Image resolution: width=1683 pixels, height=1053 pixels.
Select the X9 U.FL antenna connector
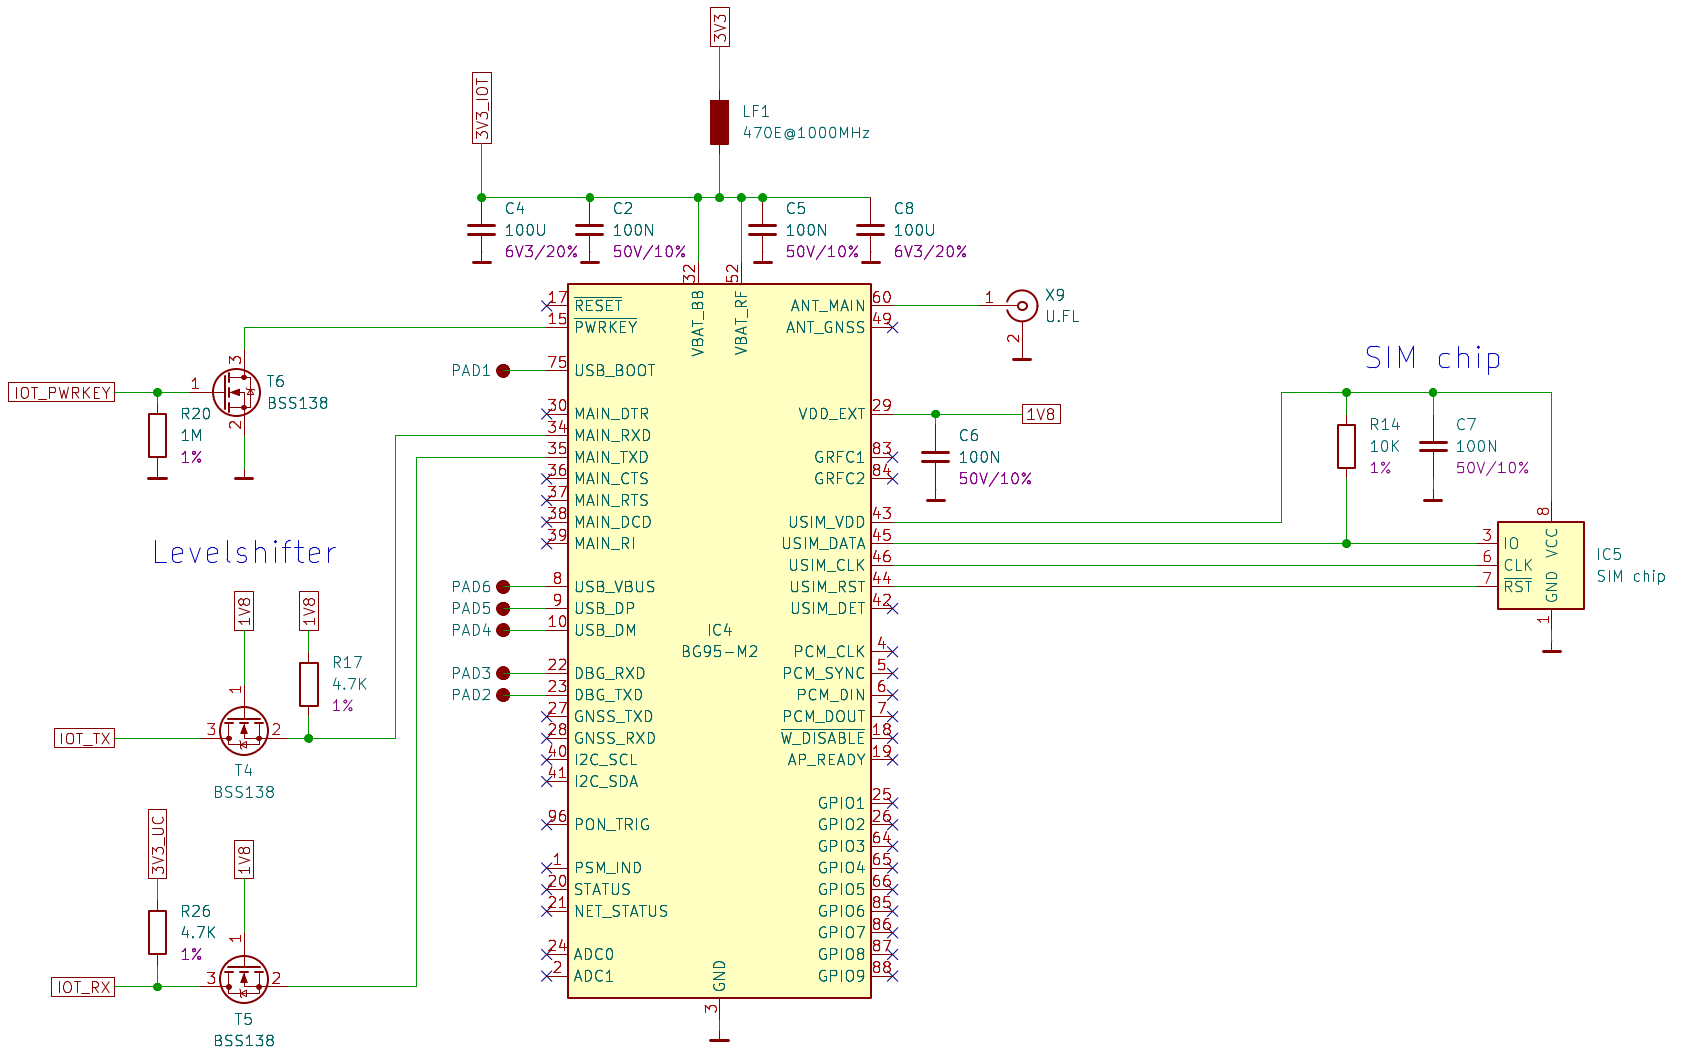(1021, 306)
